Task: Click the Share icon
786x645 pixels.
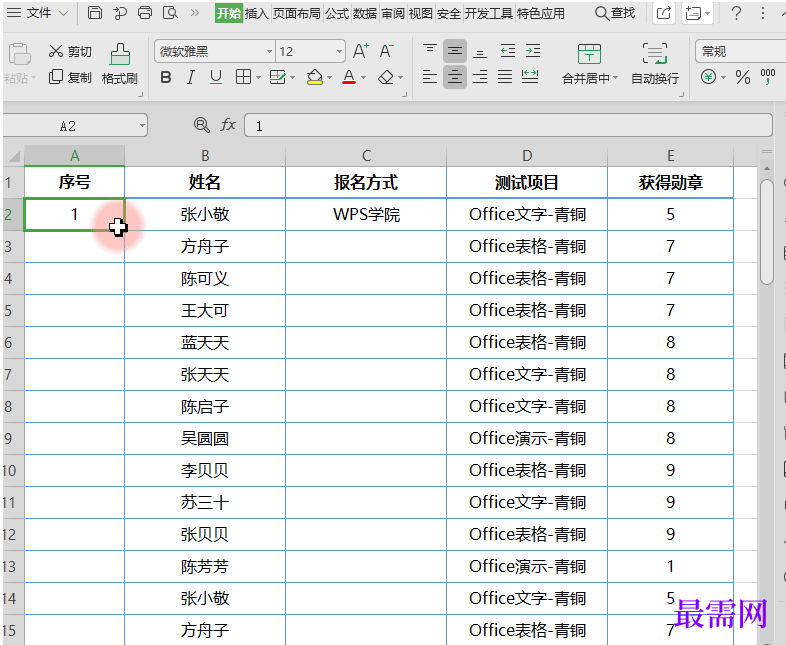Action: (663, 13)
